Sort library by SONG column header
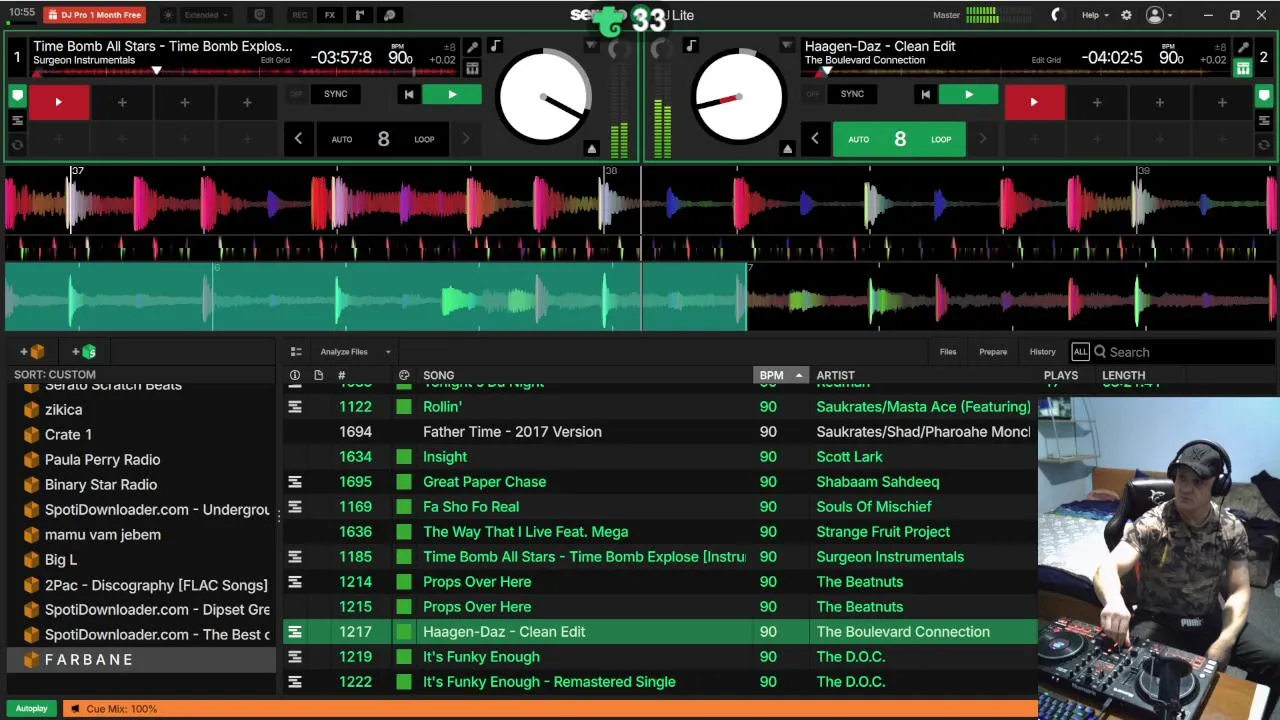This screenshot has width=1280, height=720. pyautogui.click(x=438, y=375)
